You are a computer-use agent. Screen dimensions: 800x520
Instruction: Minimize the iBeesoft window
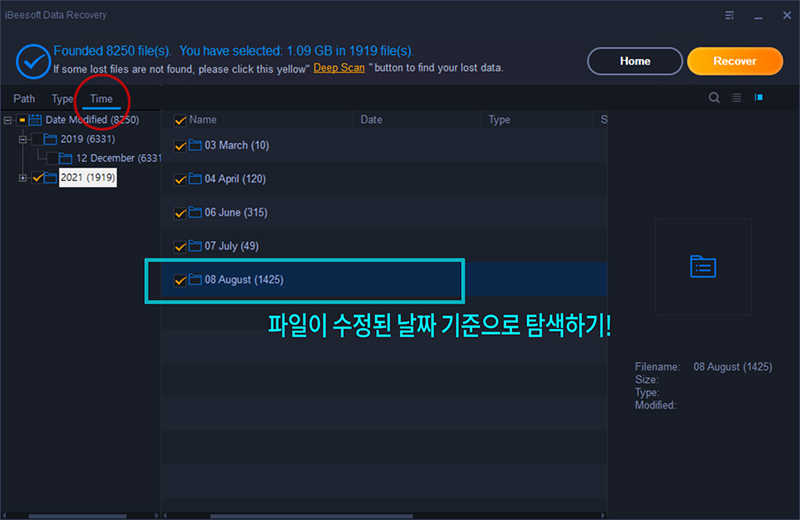[x=759, y=16]
